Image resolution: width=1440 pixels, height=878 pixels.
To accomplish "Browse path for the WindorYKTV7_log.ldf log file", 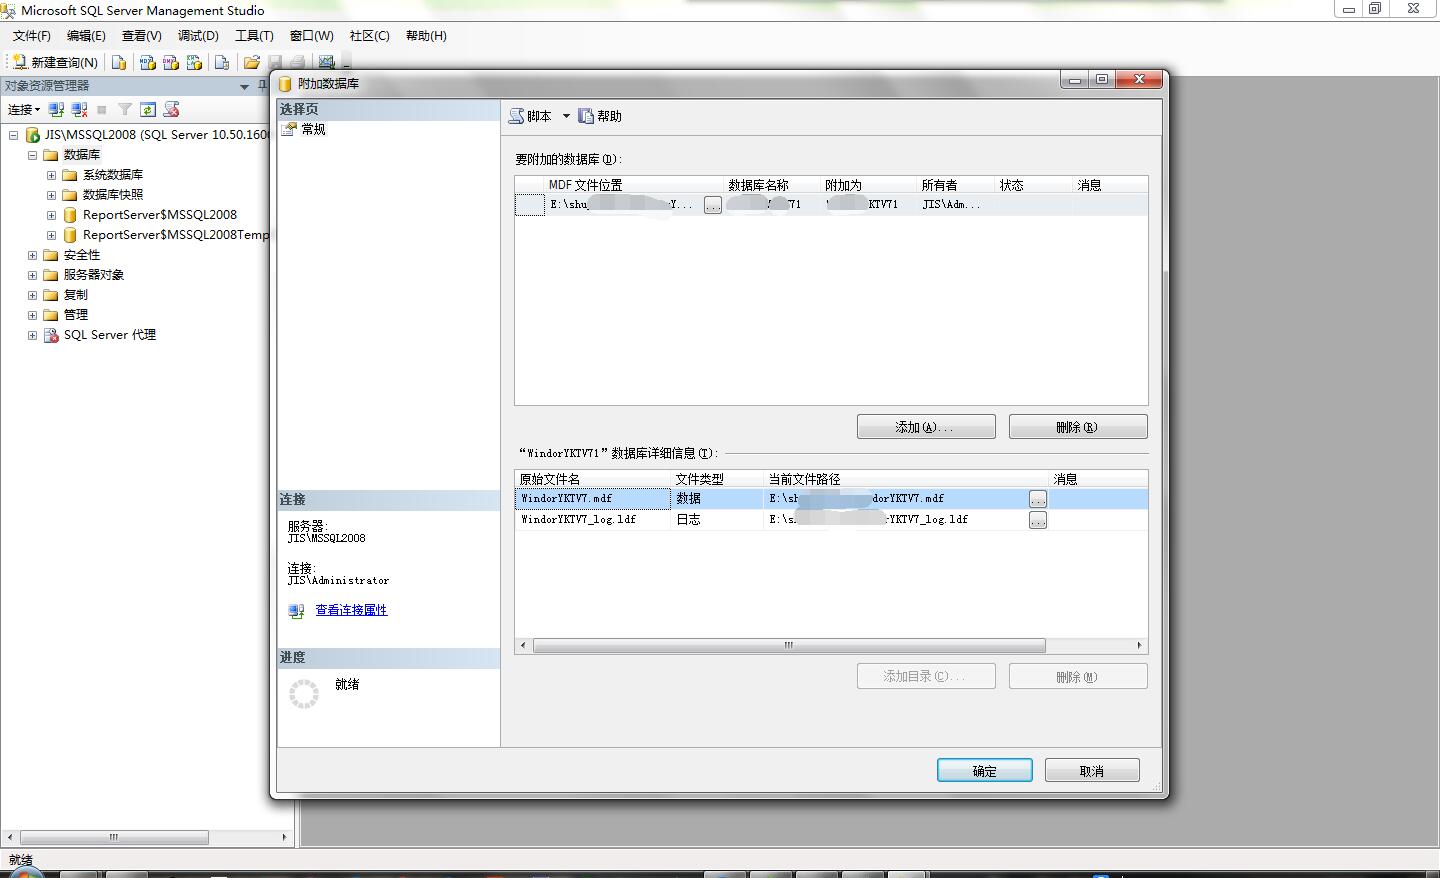I will coord(1038,520).
